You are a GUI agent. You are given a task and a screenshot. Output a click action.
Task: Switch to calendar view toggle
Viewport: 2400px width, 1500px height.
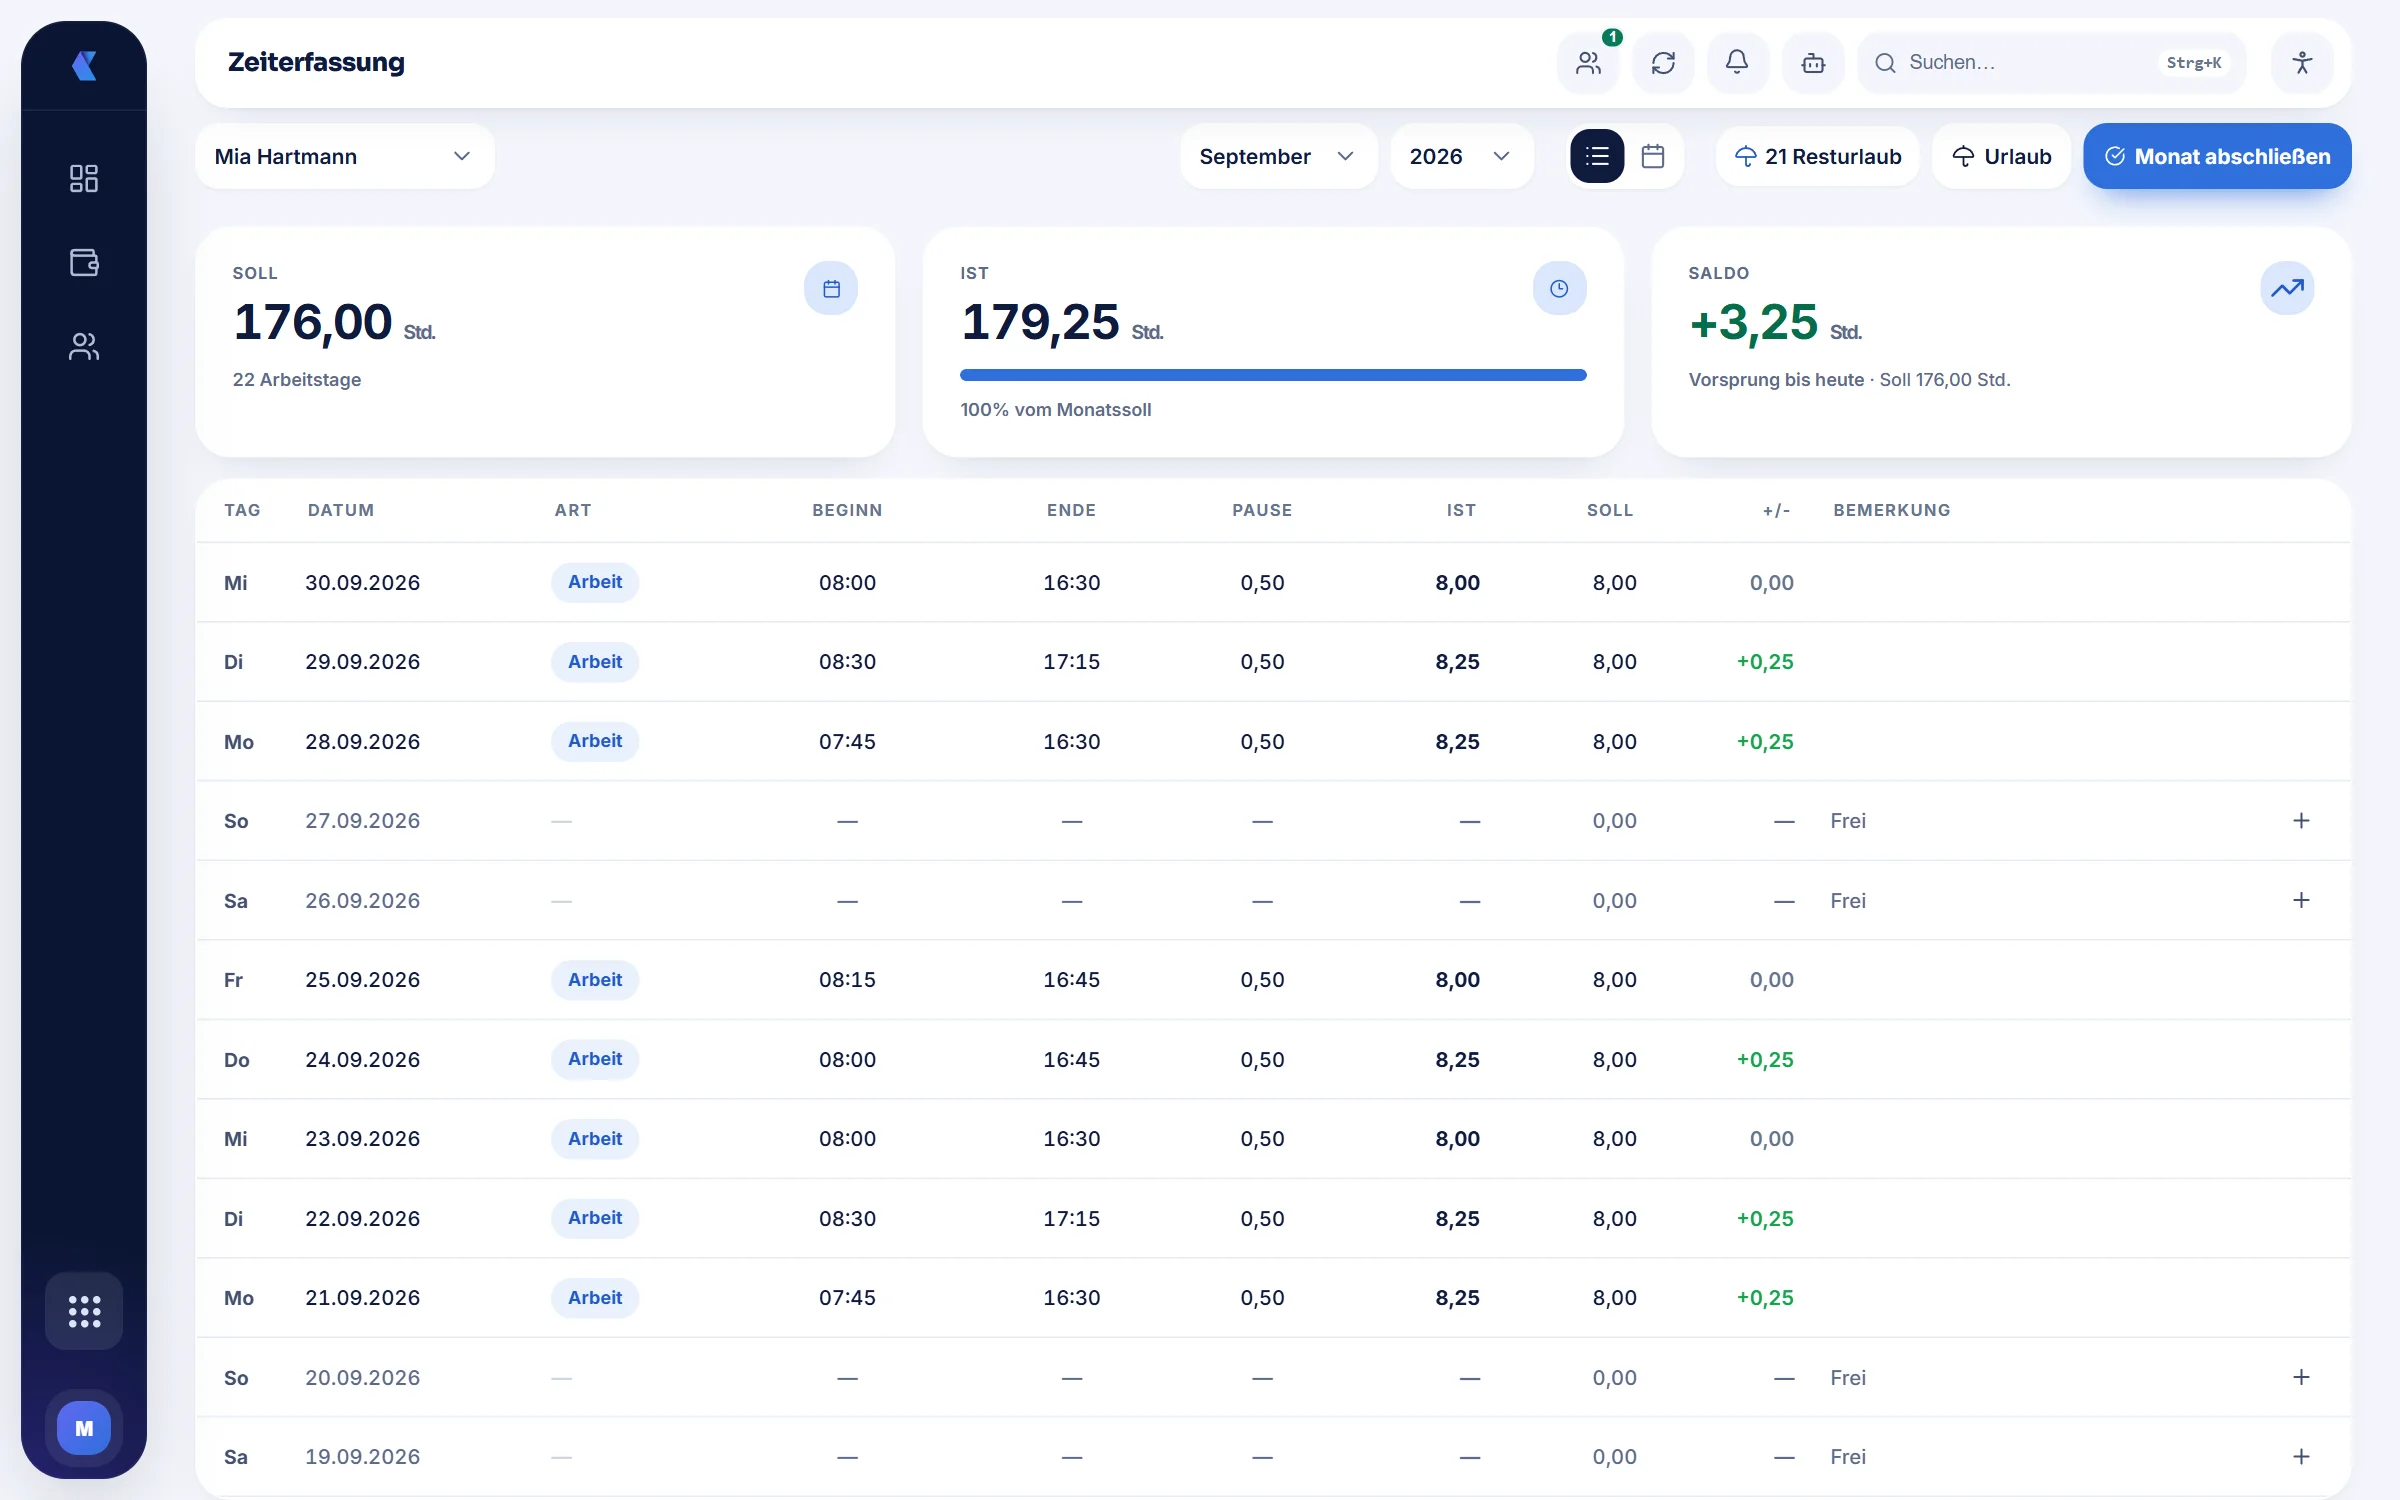tap(1653, 156)
